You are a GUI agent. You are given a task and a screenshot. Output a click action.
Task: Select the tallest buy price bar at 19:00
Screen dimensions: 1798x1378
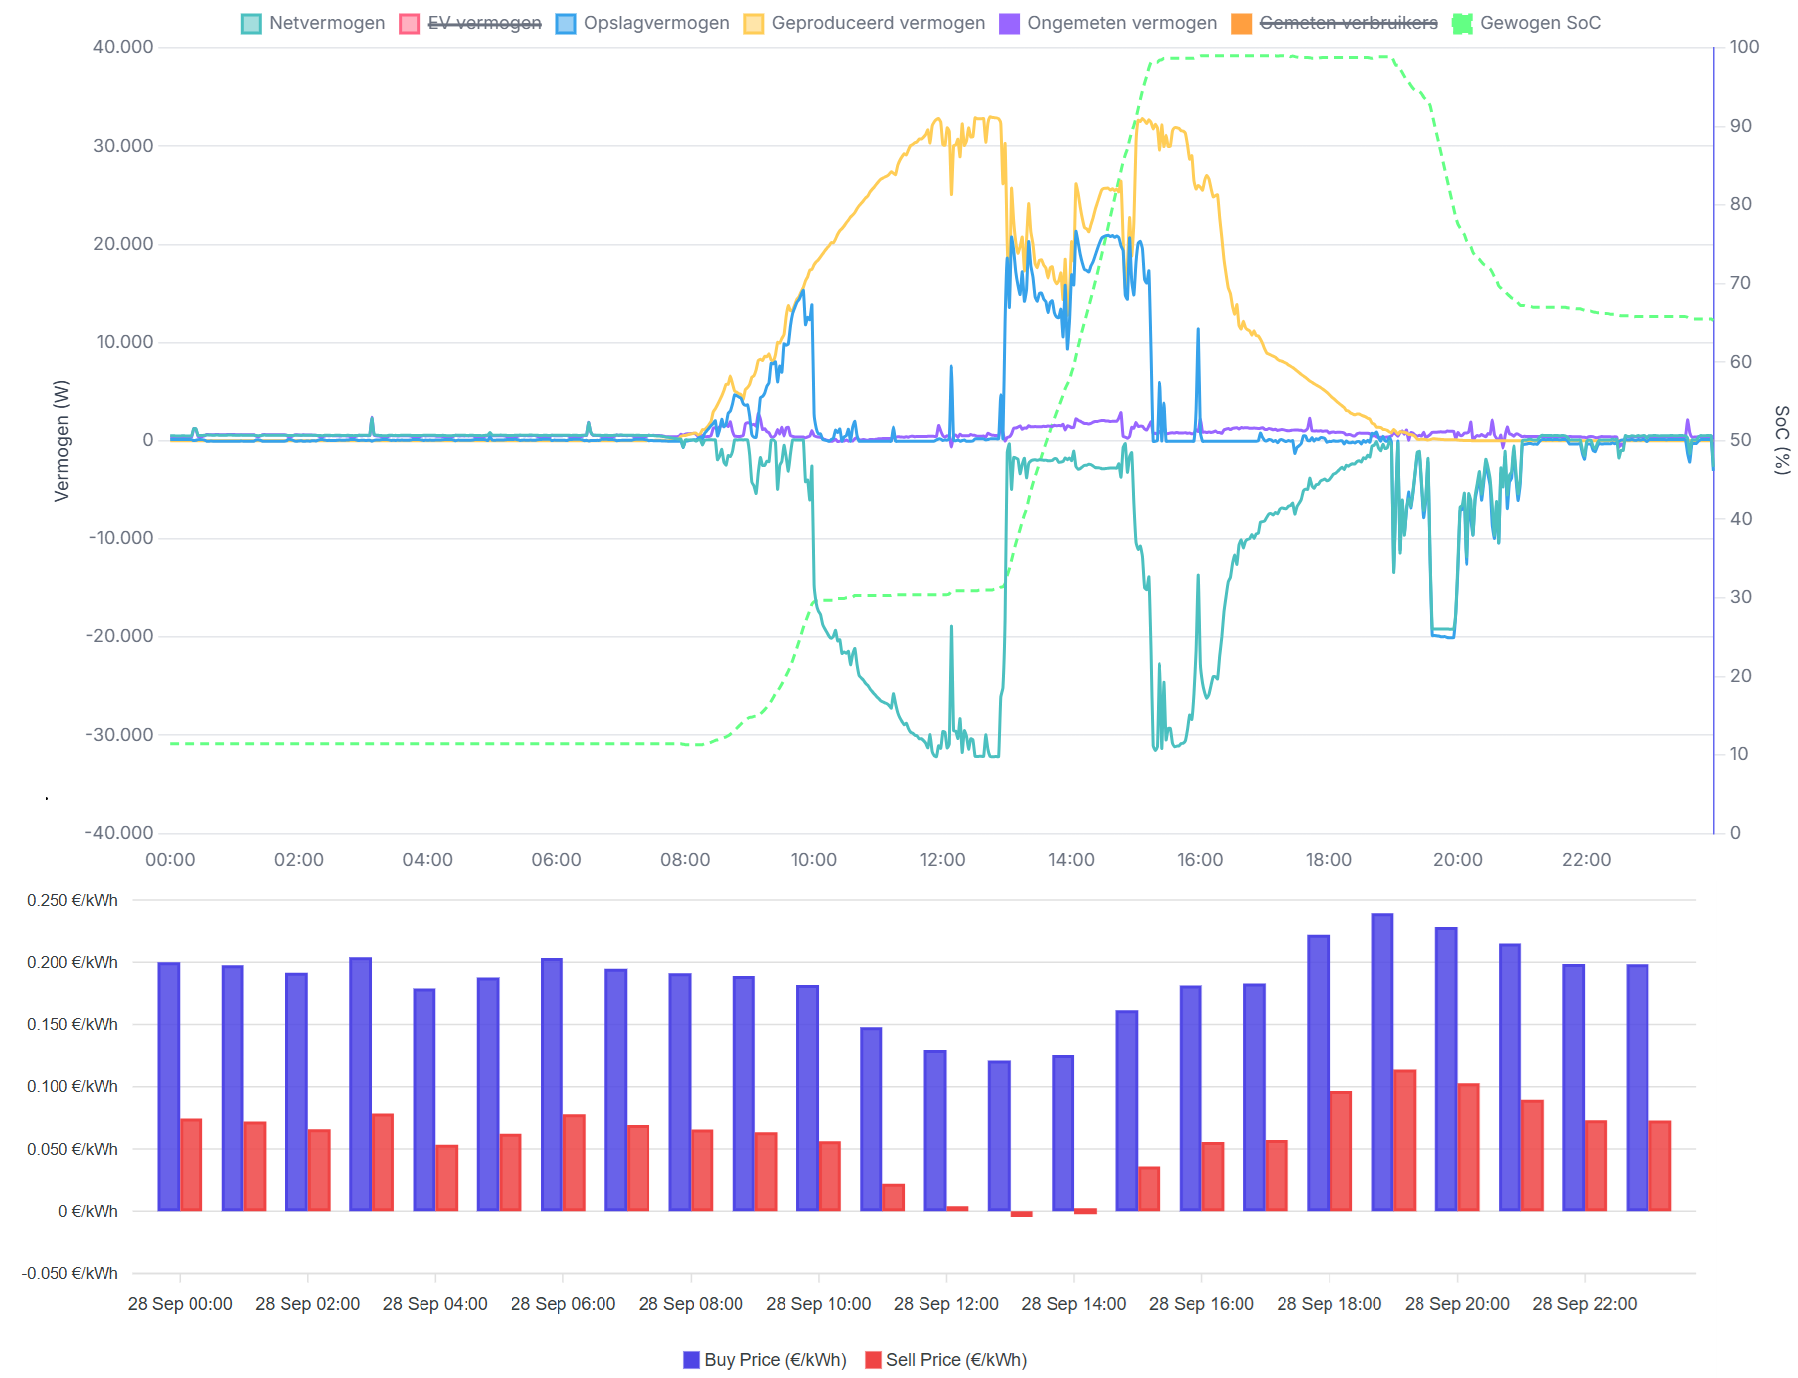[x=1382, y=1062]
